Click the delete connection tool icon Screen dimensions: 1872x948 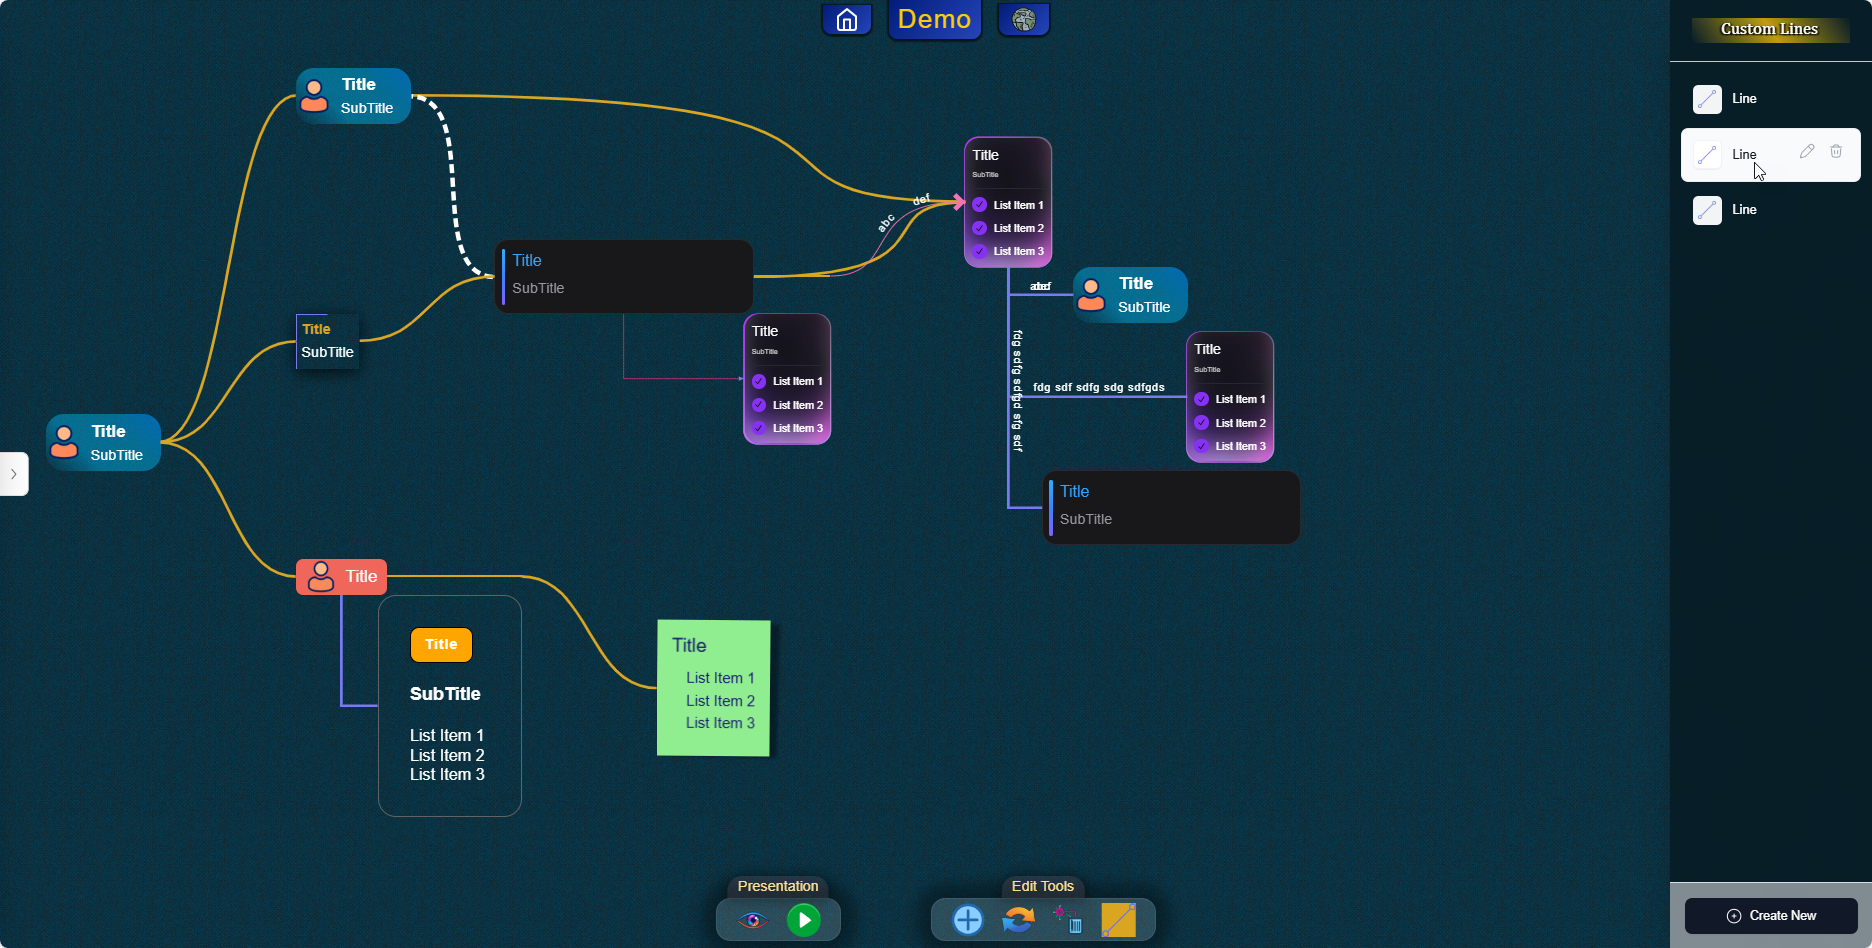click(1067, 920)
